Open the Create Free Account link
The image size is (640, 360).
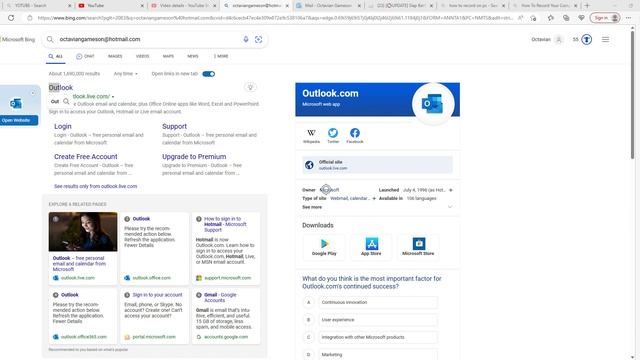click(86, 157)
